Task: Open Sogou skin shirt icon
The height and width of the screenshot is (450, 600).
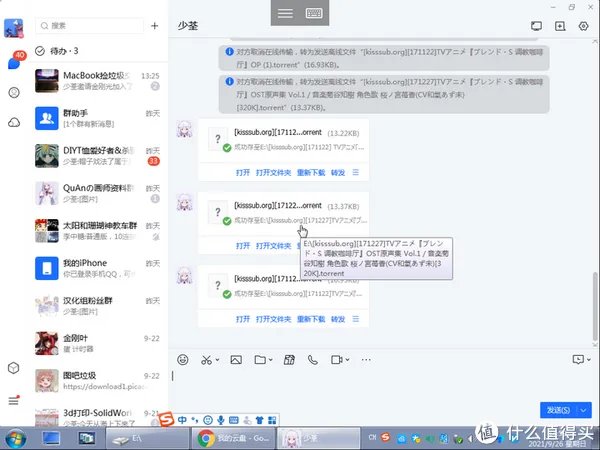Action: click(x=259, y=420)
